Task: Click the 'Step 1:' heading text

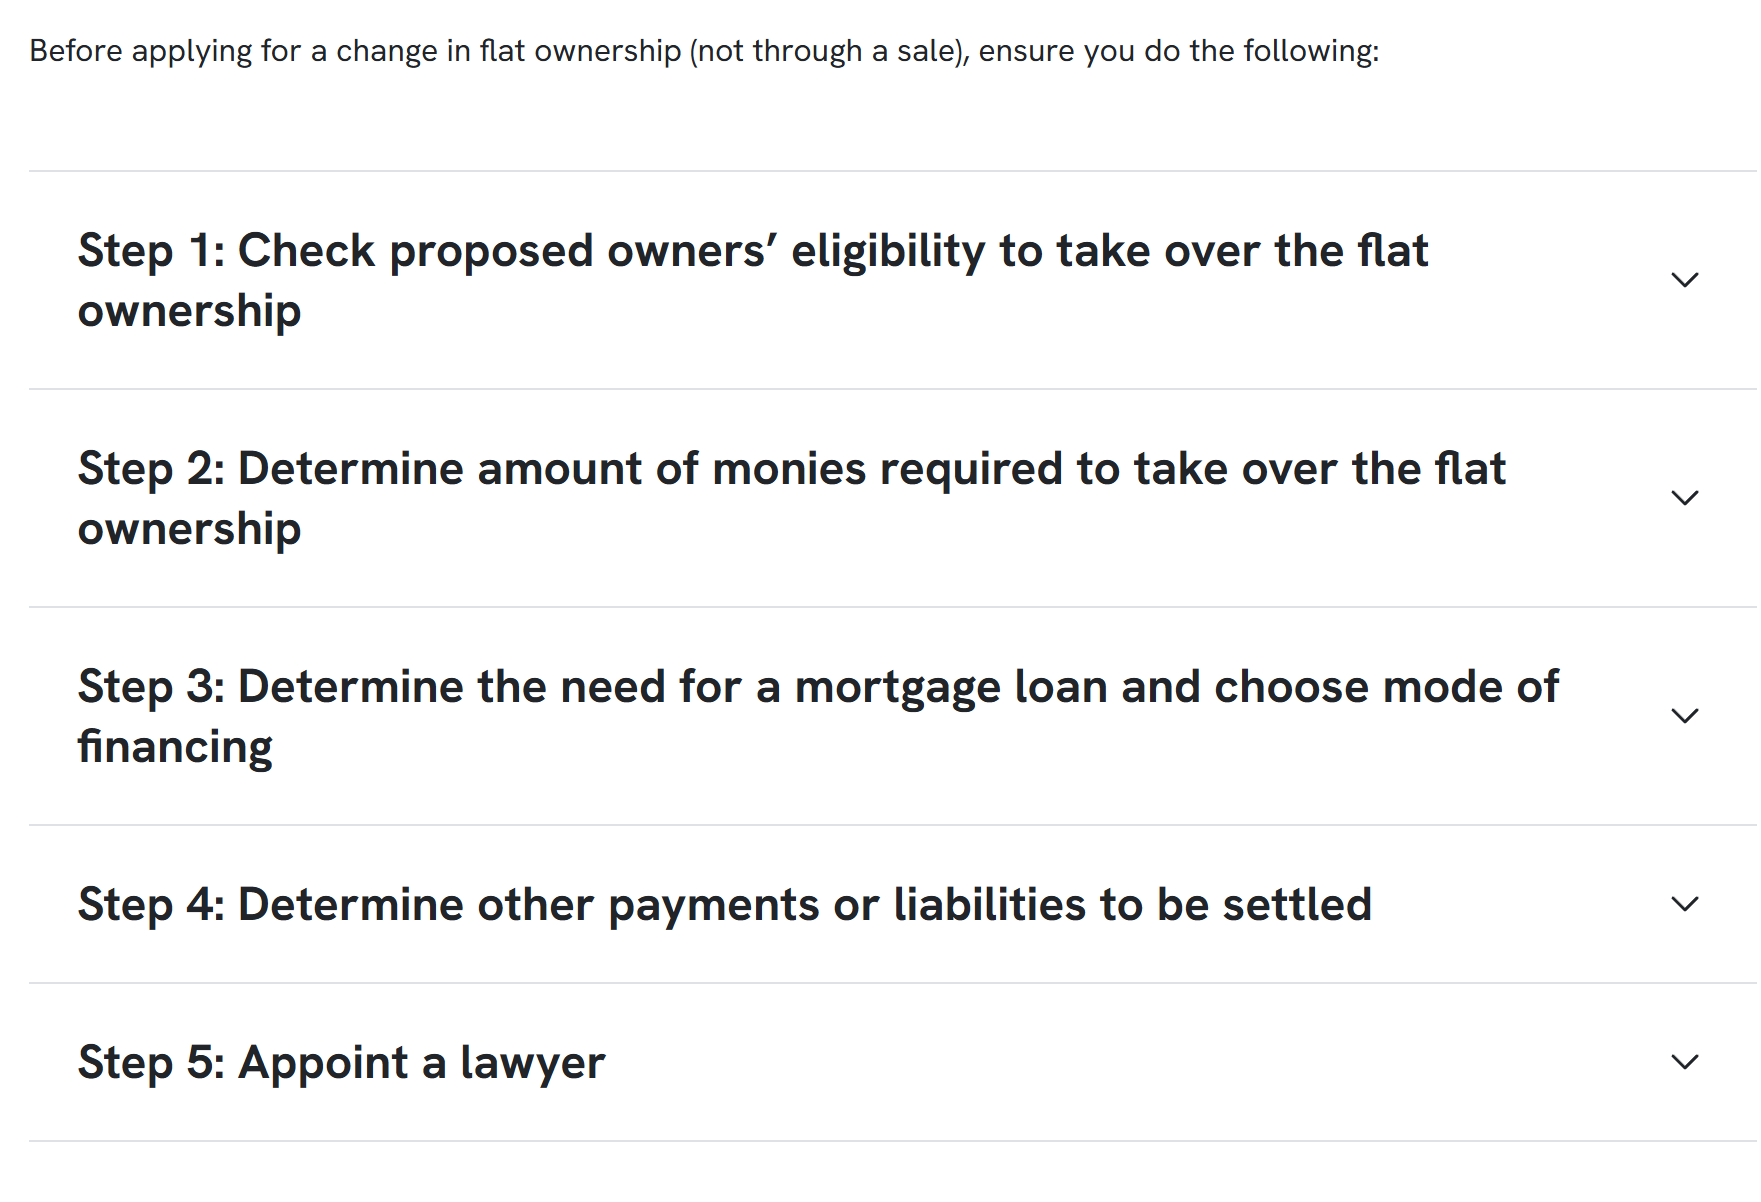Action: click(x=152, y=251)
